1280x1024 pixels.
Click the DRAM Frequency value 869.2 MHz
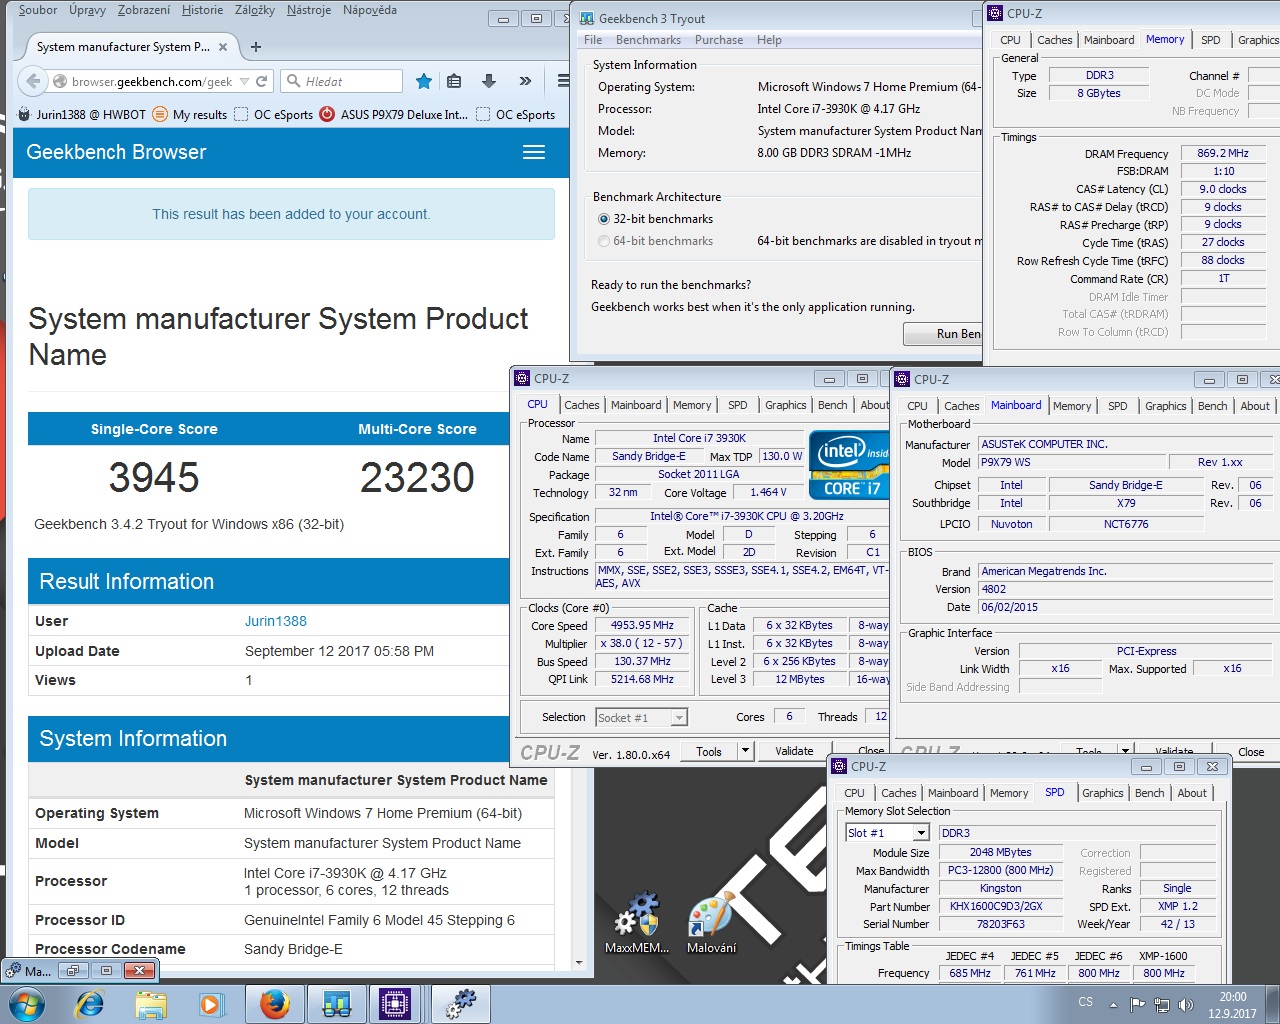1223,153
